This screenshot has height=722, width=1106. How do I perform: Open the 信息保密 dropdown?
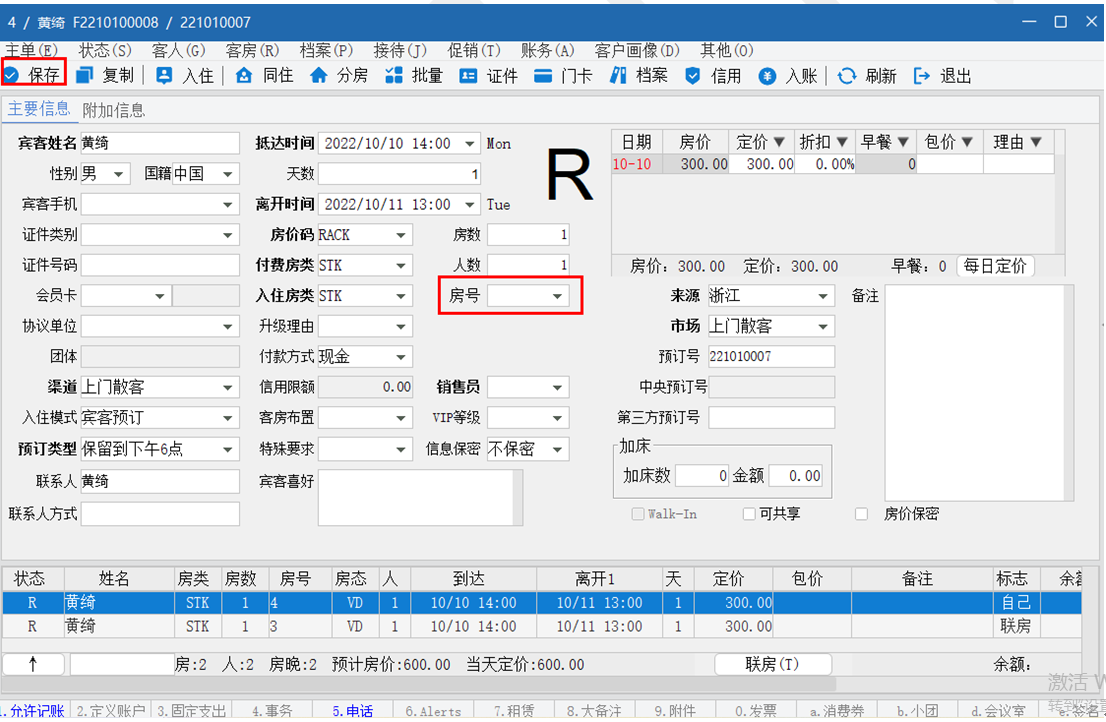tap(557, 449)
